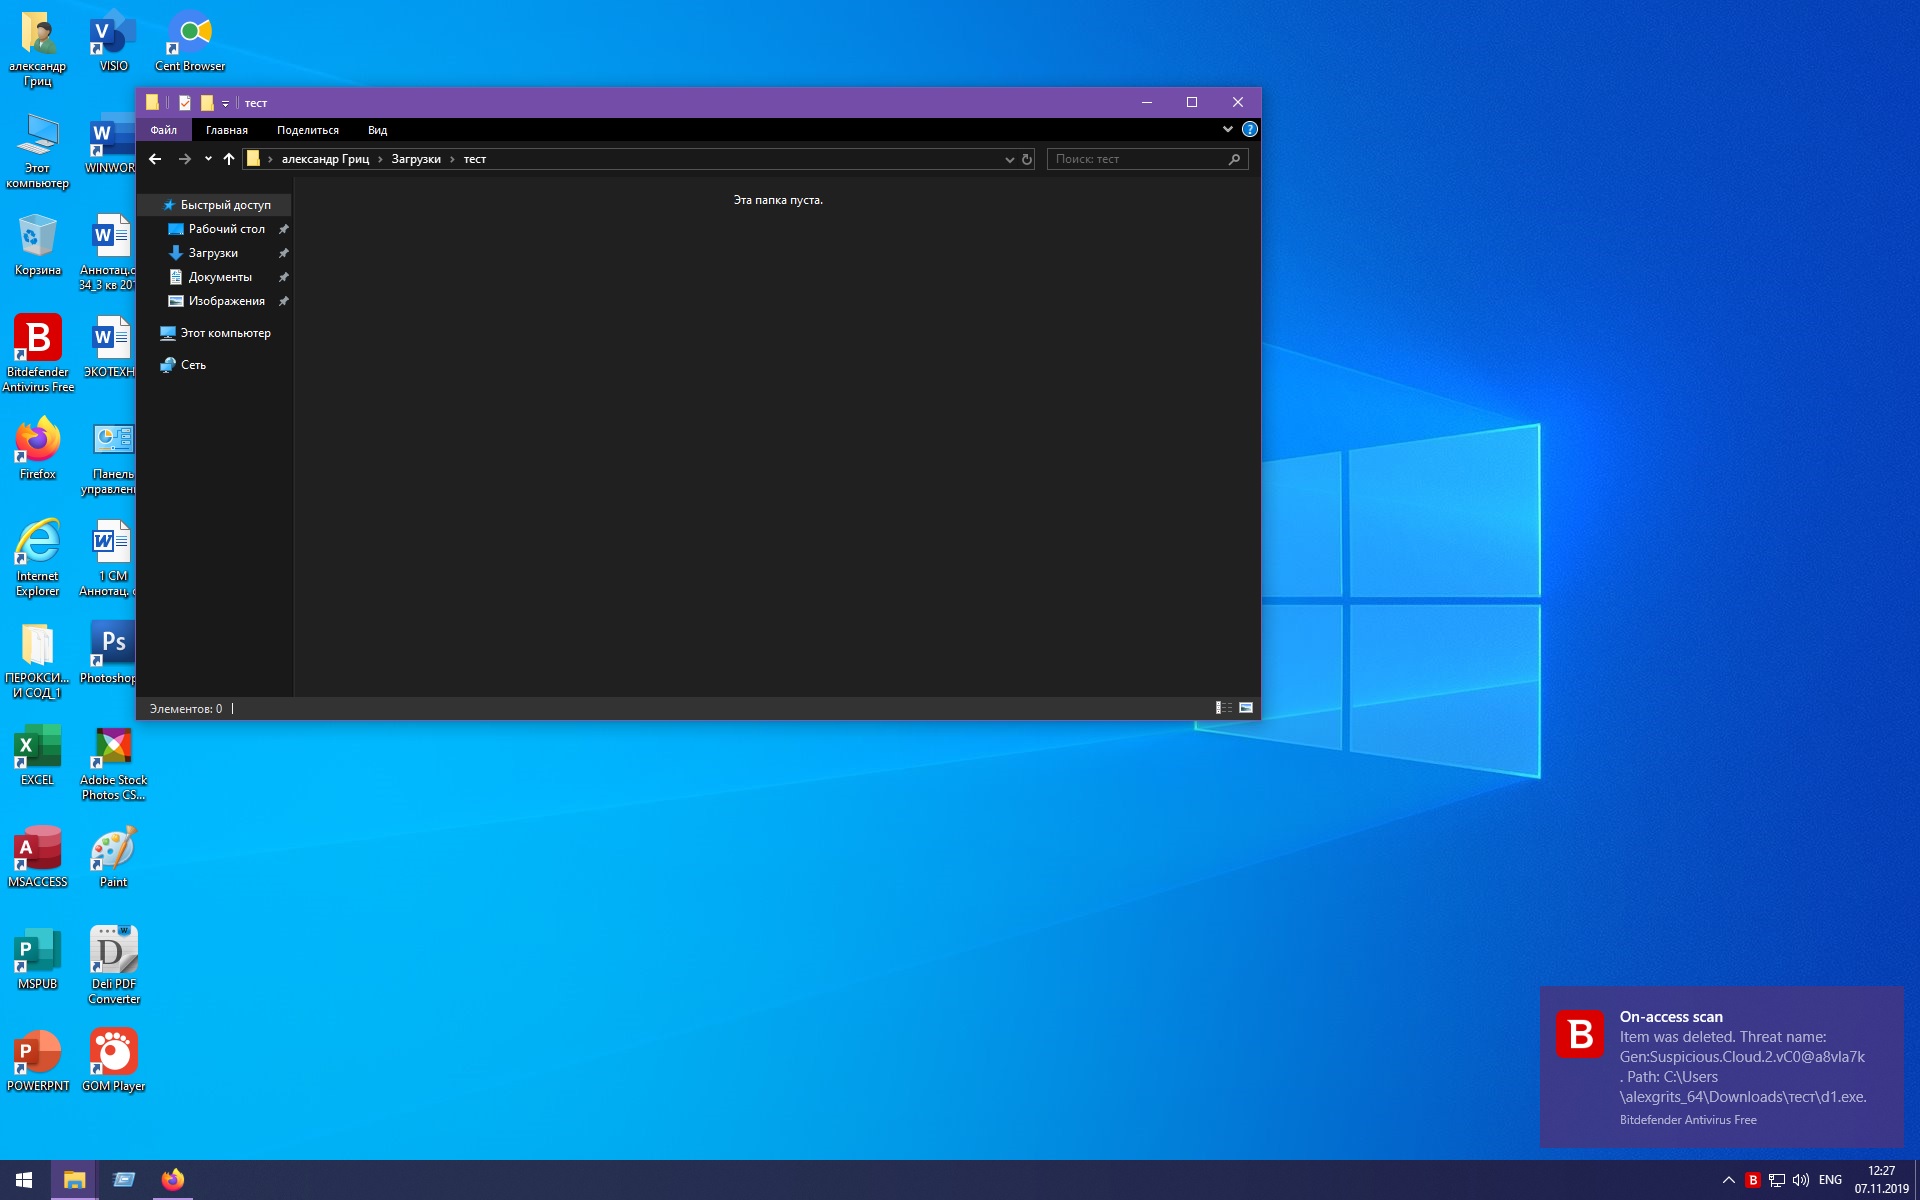The width and height of the screenshot is (1920, 1200).
Task: Expand the ribbon with the chevron
Action: pyautogui.click(x=1227, y=129)
